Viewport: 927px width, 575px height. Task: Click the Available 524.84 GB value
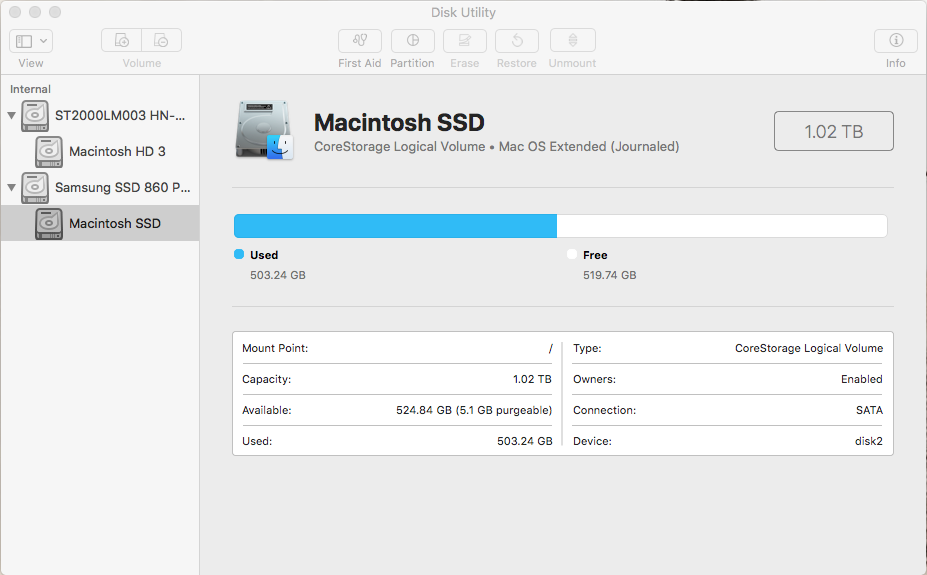point(474,410)
